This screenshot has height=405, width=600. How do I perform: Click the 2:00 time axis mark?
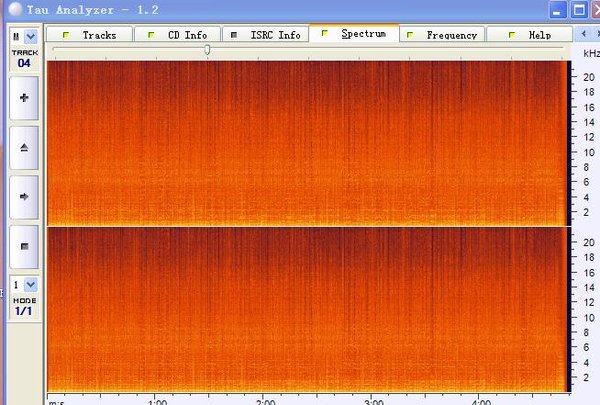[x=266, y=402]
